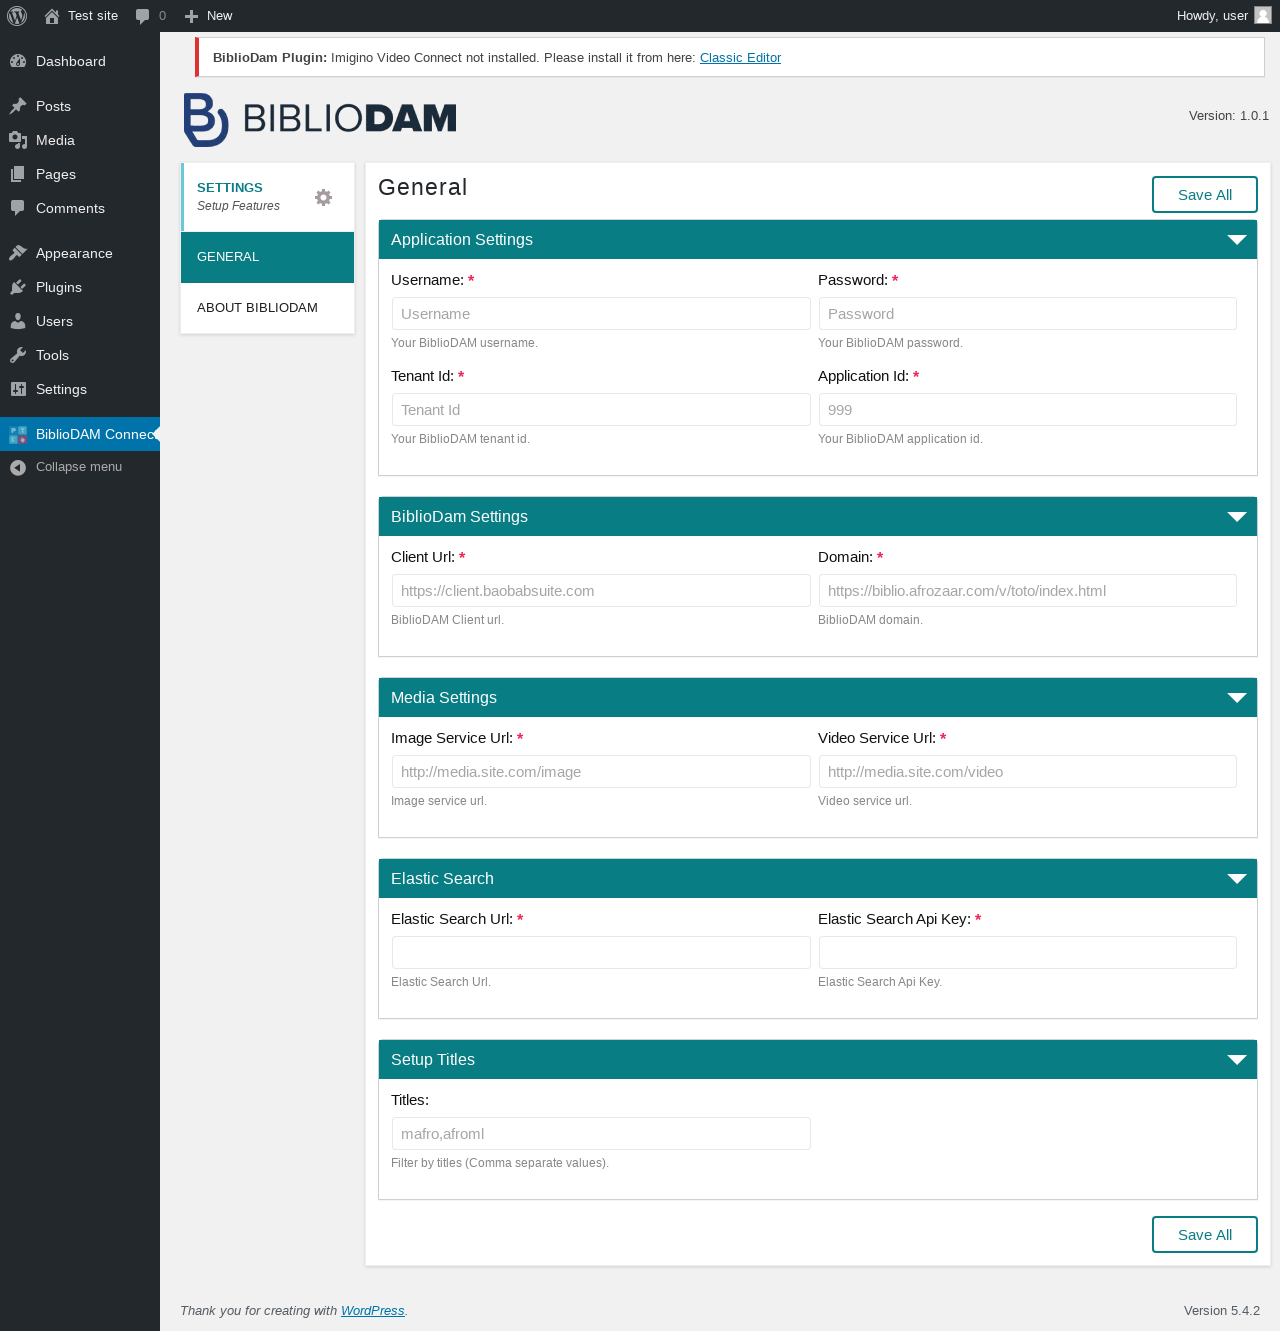The height and width of the screenshot is (1331, 1280).
Task: Focus the Domain input field
Action: (x=1028, y=591)
